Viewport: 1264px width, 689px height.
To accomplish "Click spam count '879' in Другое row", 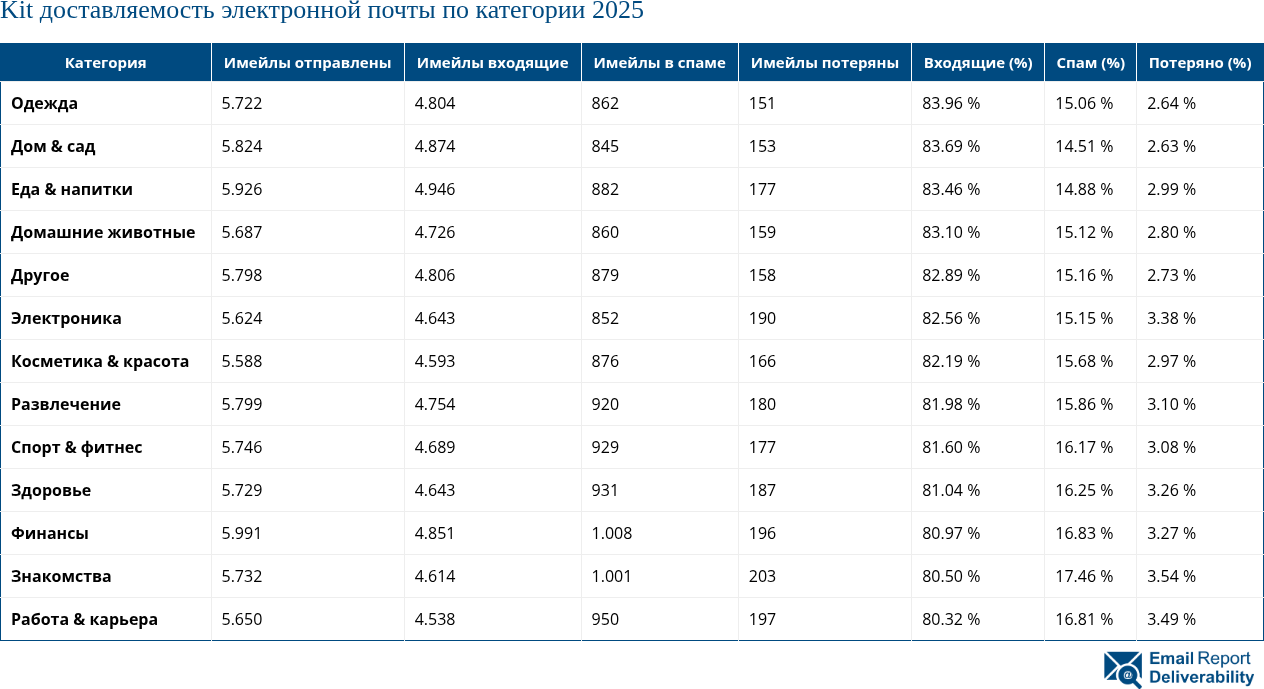I will coord(605,275).
